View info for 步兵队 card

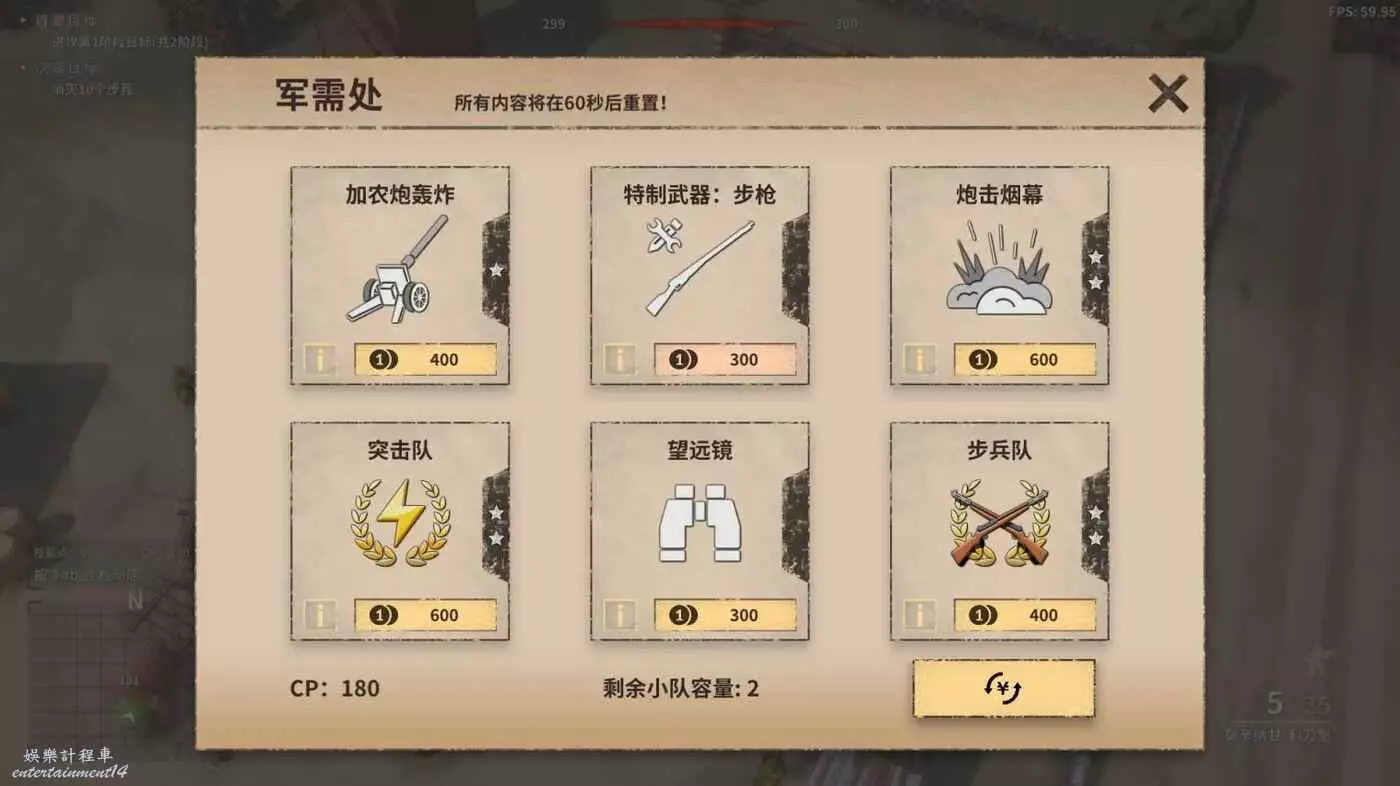920,615
